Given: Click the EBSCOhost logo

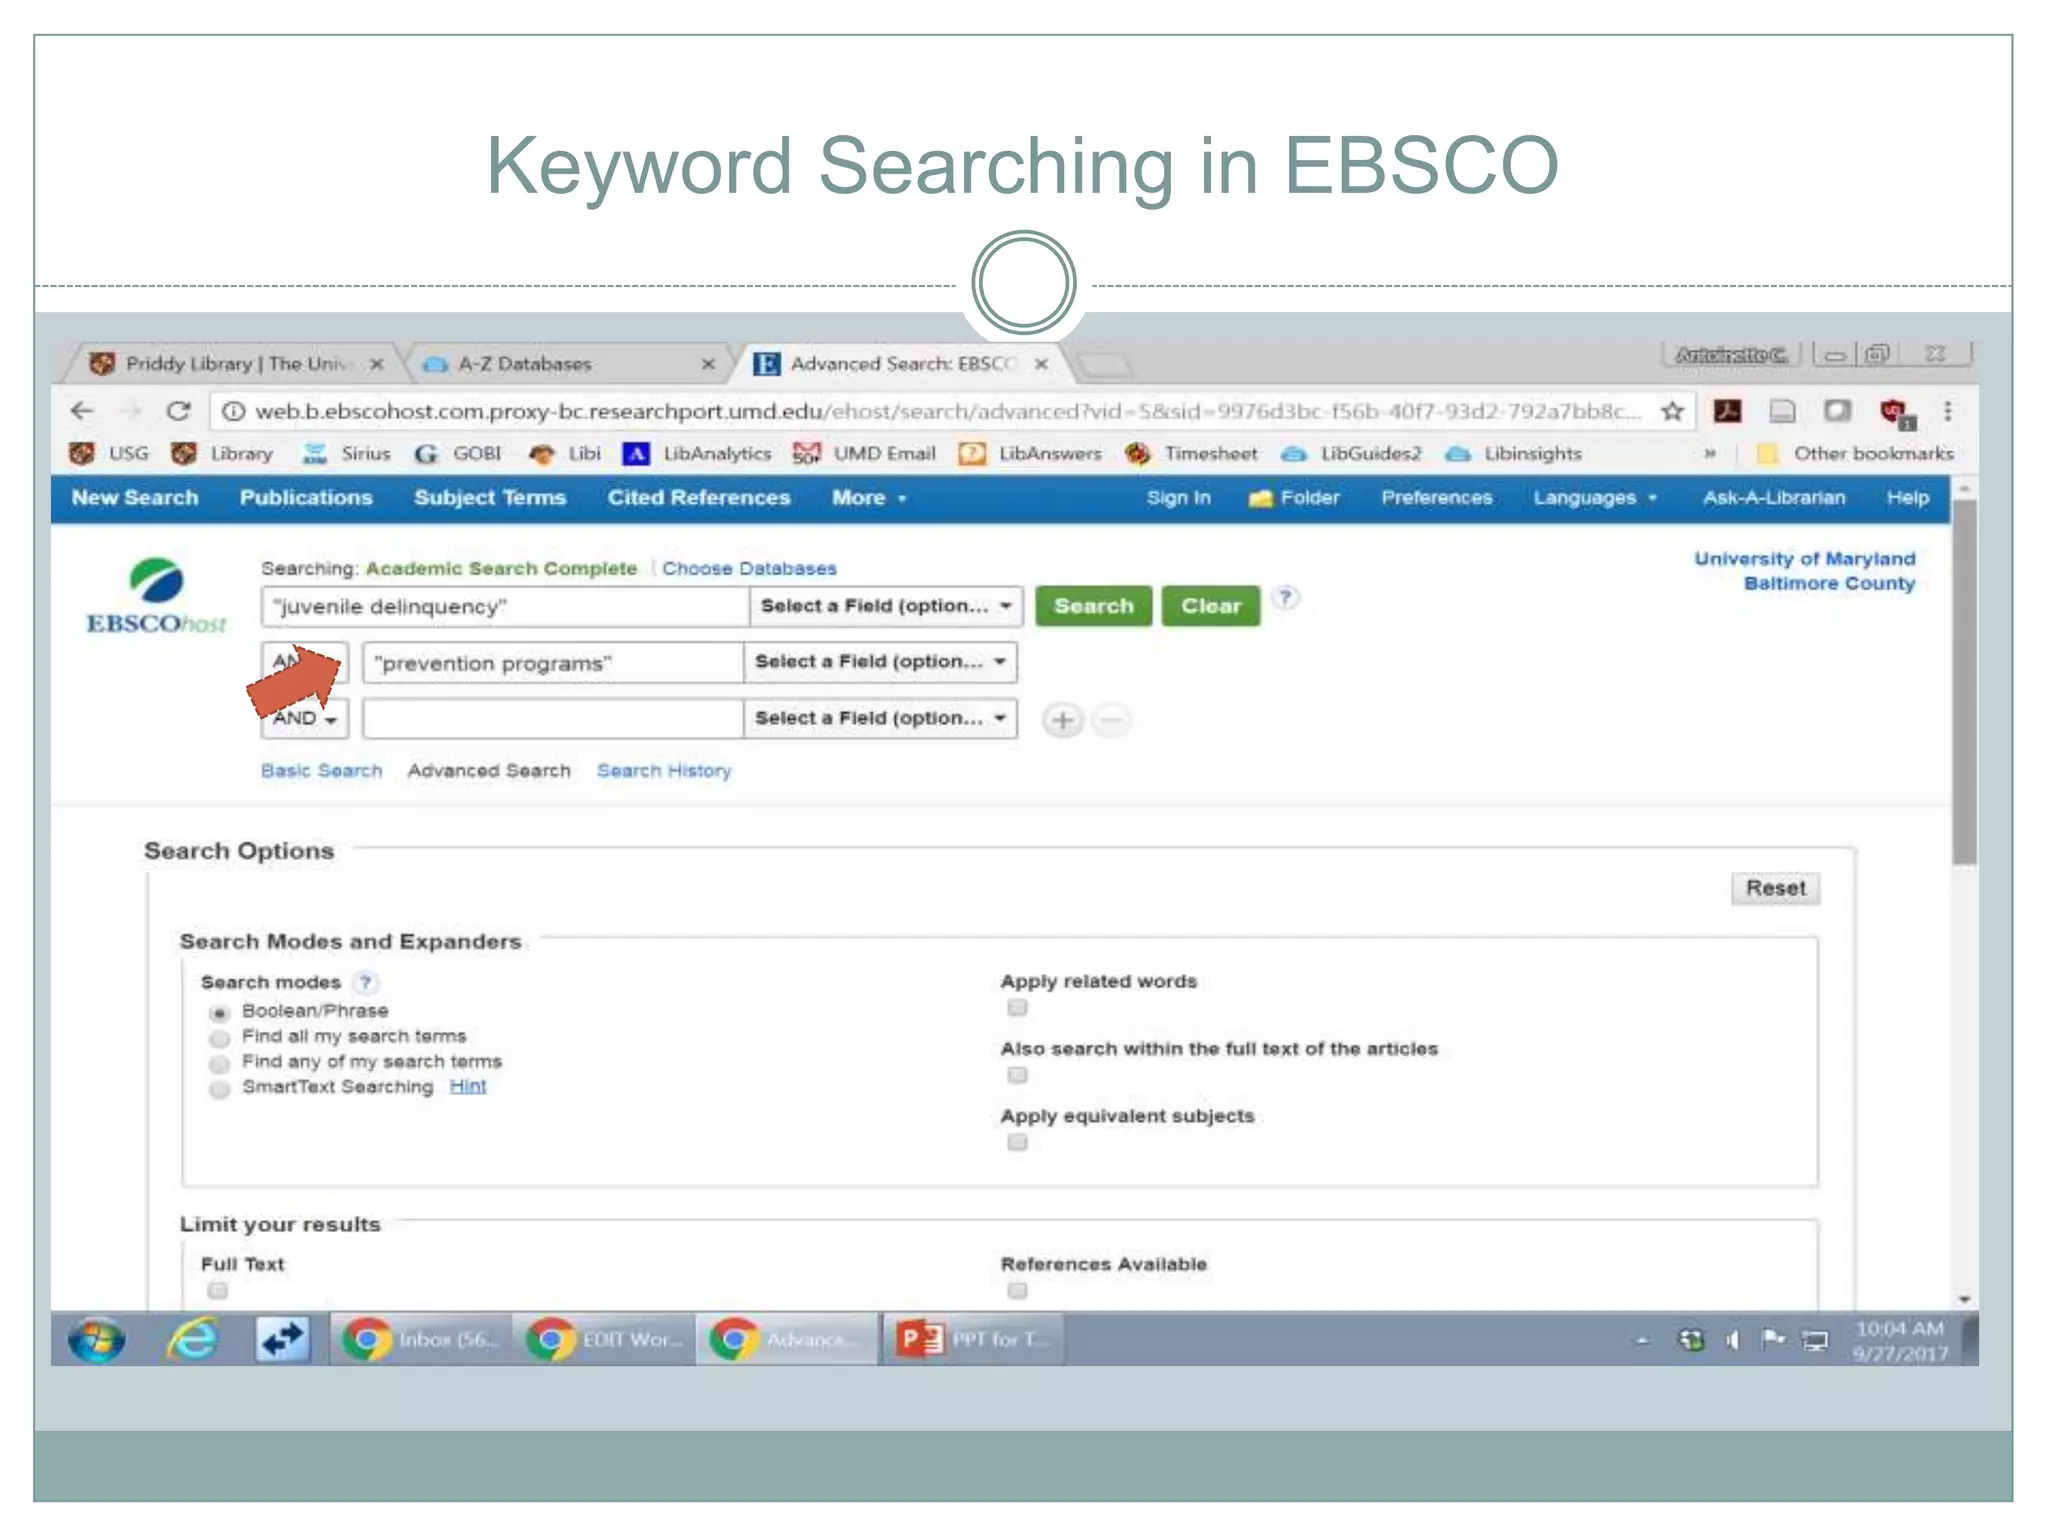Looking at the screenshot, I should coord(156,597).
